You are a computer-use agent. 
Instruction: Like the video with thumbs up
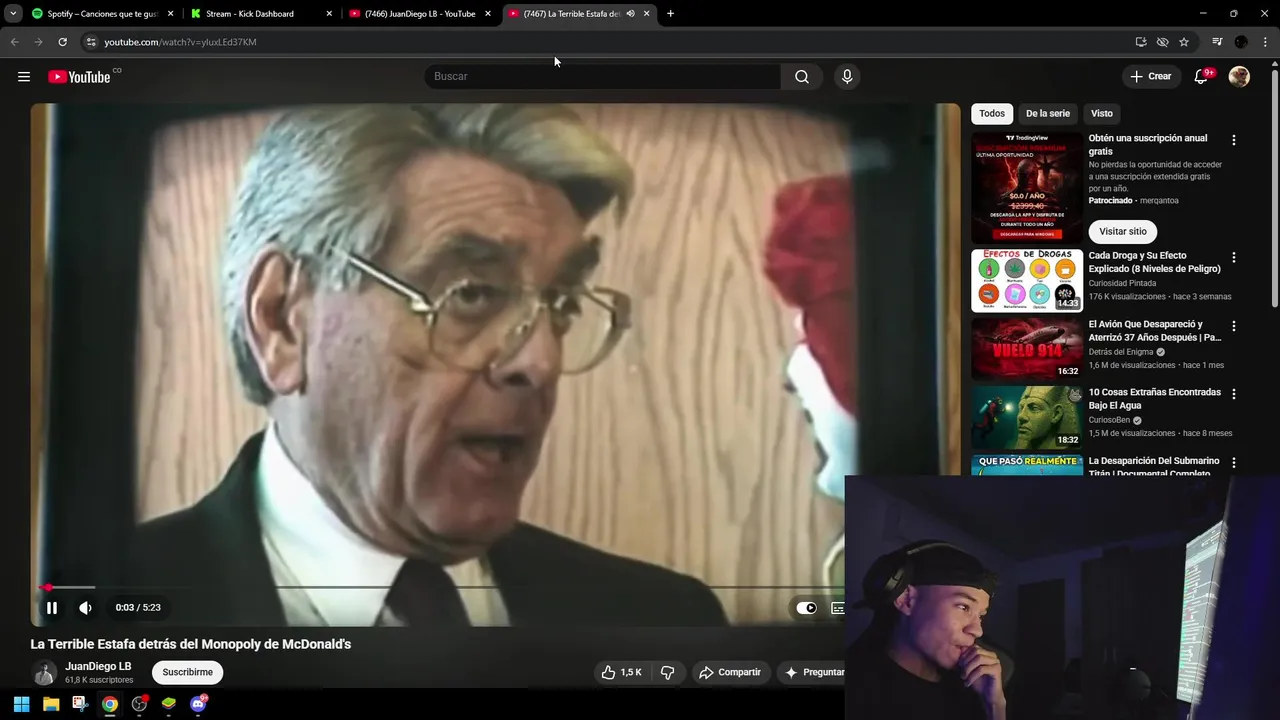pyautogui.click(x=620, y=672)
